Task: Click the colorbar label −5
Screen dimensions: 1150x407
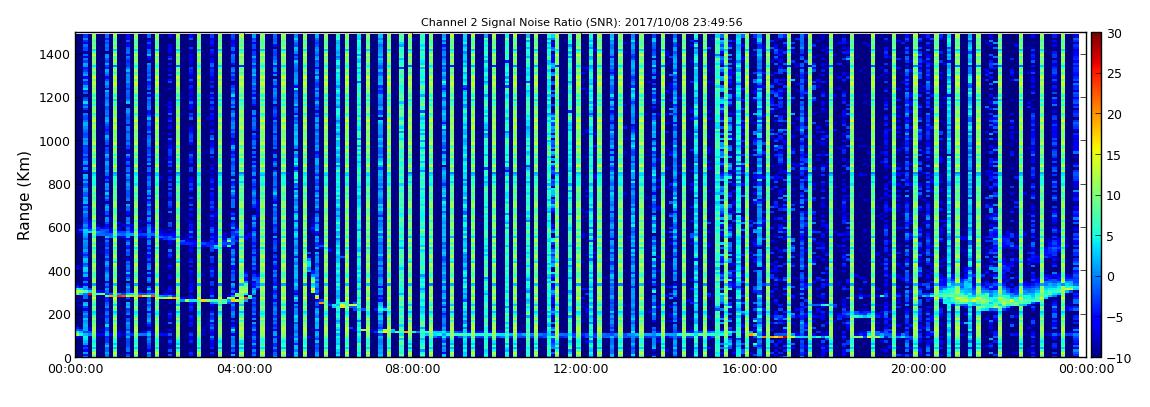Action: pos(1115,317)
